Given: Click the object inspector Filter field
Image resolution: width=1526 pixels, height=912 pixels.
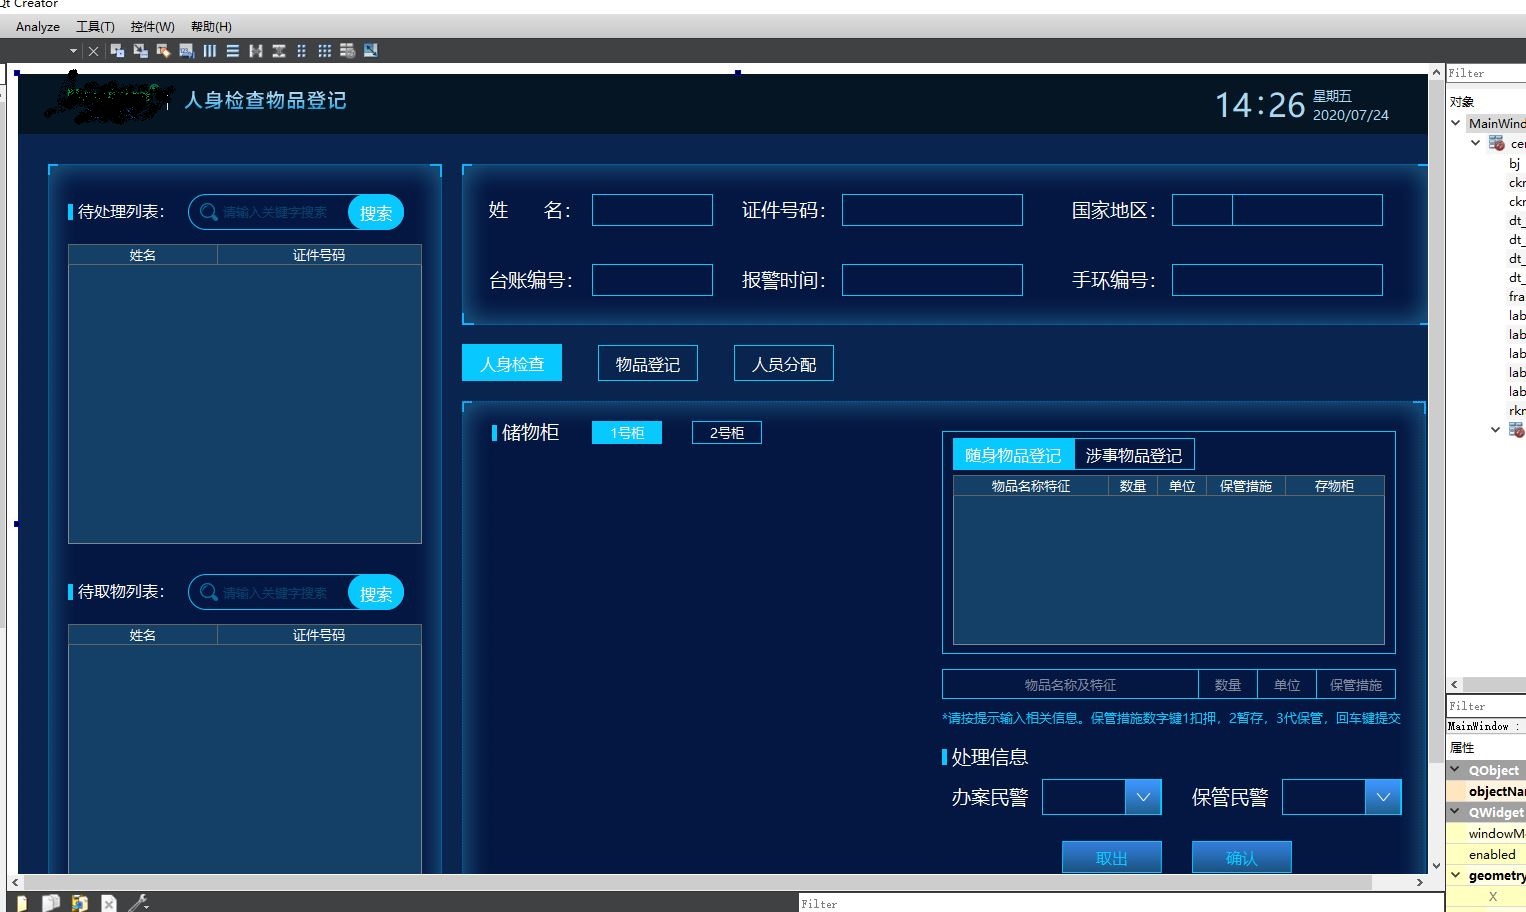Looking at the screenshot, I should 1486,73.
